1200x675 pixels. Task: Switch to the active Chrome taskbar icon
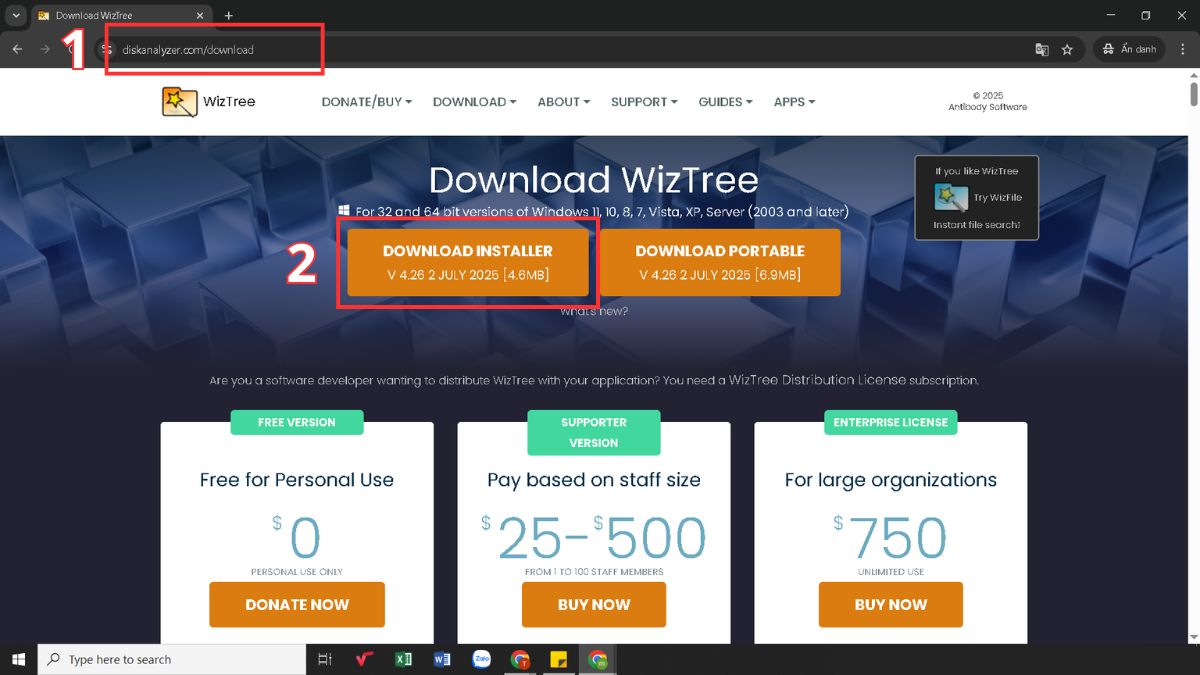point(598,659)
